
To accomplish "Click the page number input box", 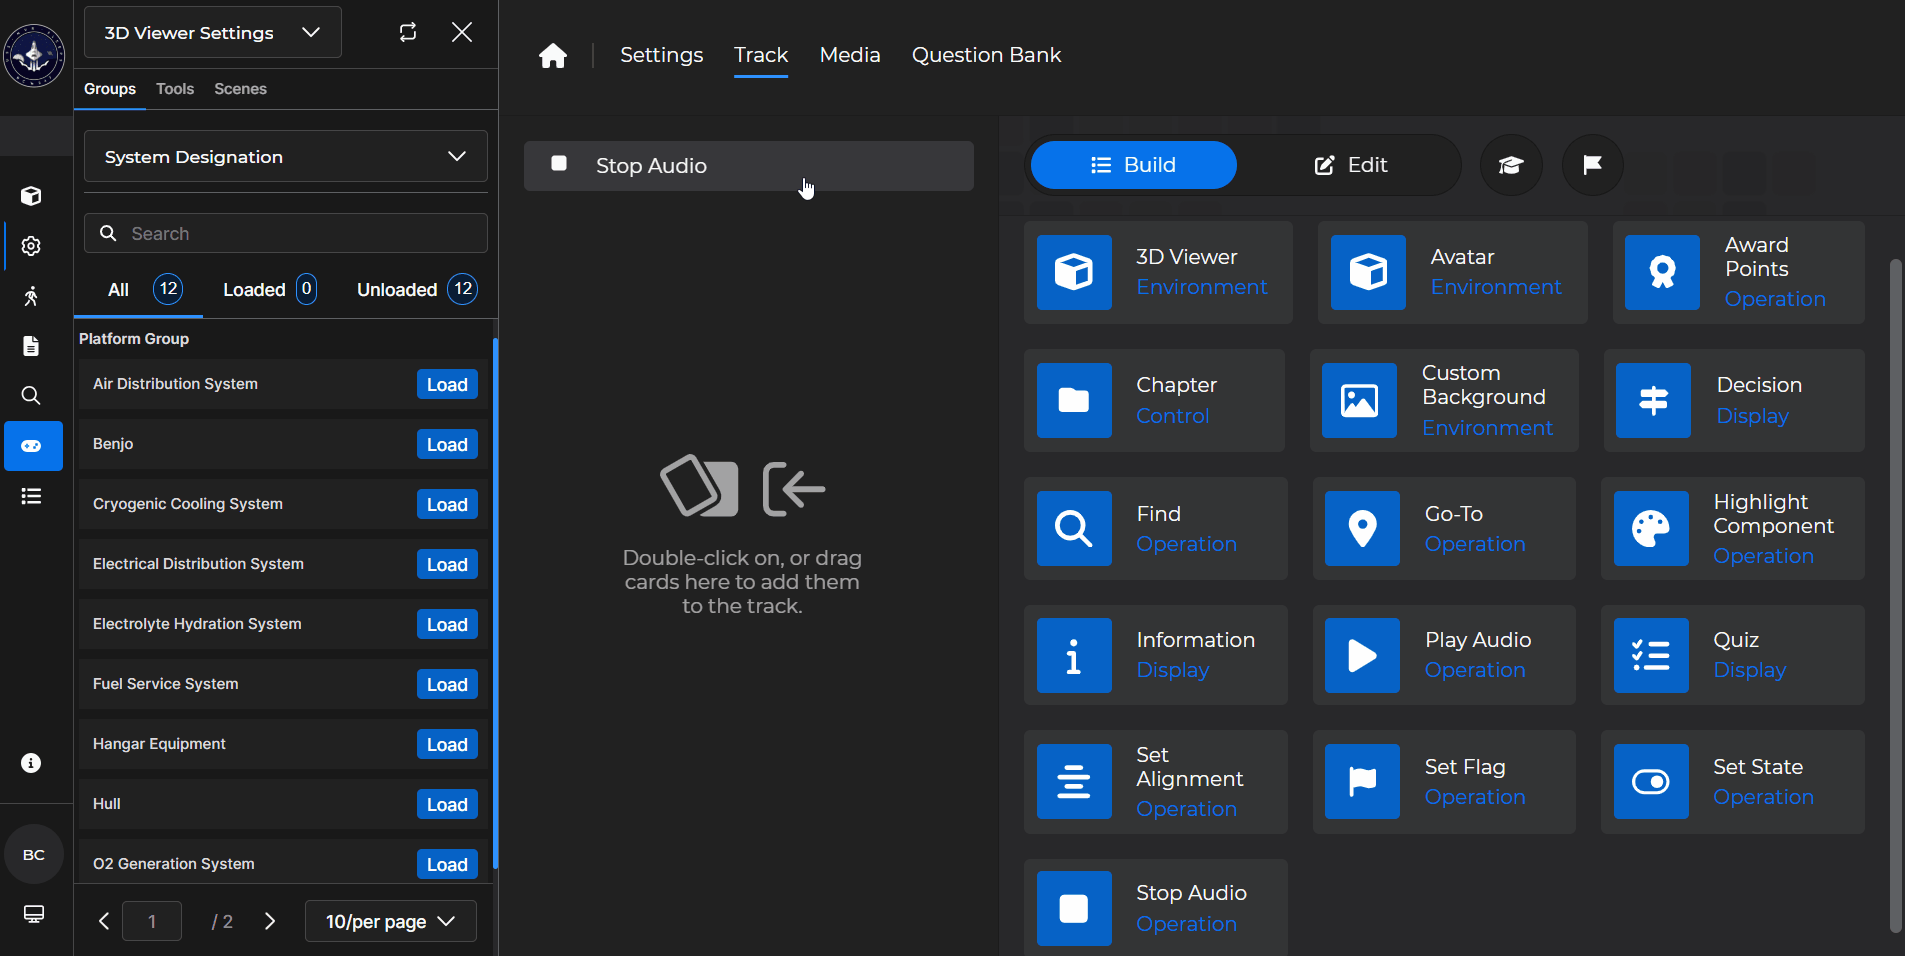I will click(152, 921).
